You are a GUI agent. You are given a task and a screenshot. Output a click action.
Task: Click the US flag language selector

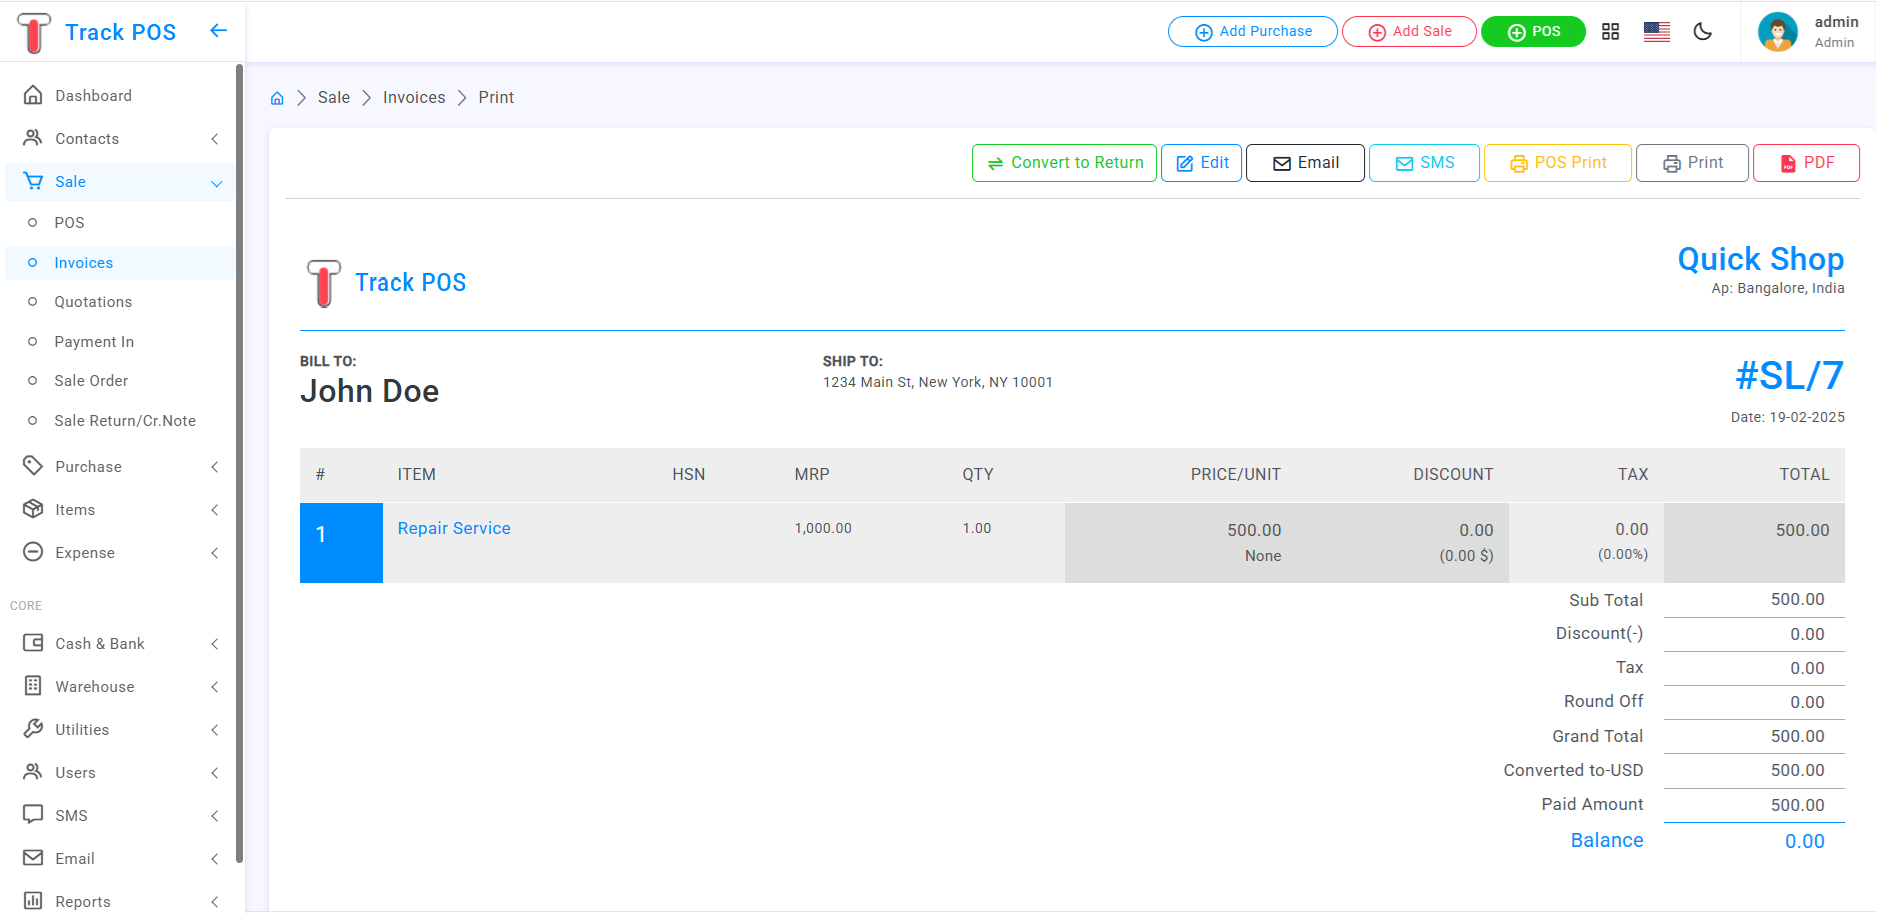click(1656, 32)
